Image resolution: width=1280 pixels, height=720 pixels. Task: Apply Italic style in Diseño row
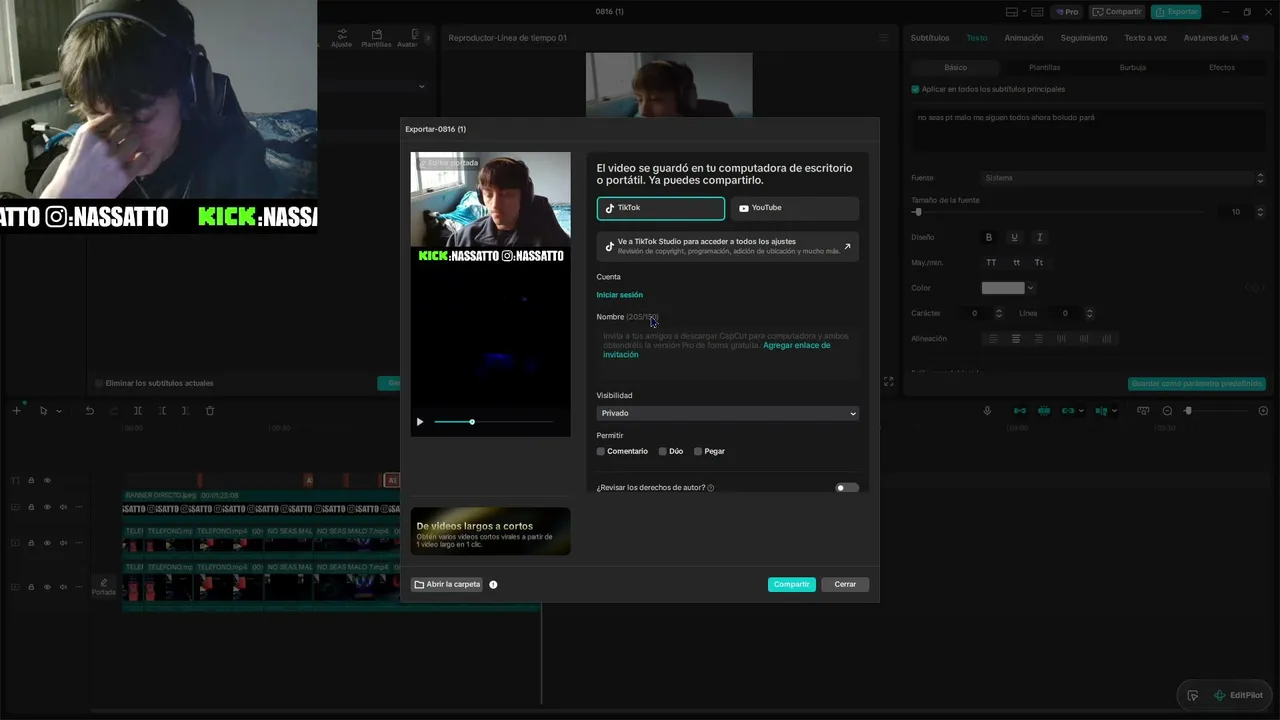click(x=1039, y=238)
